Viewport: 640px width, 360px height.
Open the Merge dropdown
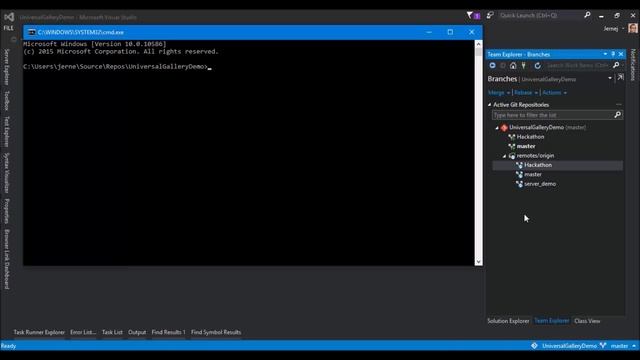coord(499,93)
